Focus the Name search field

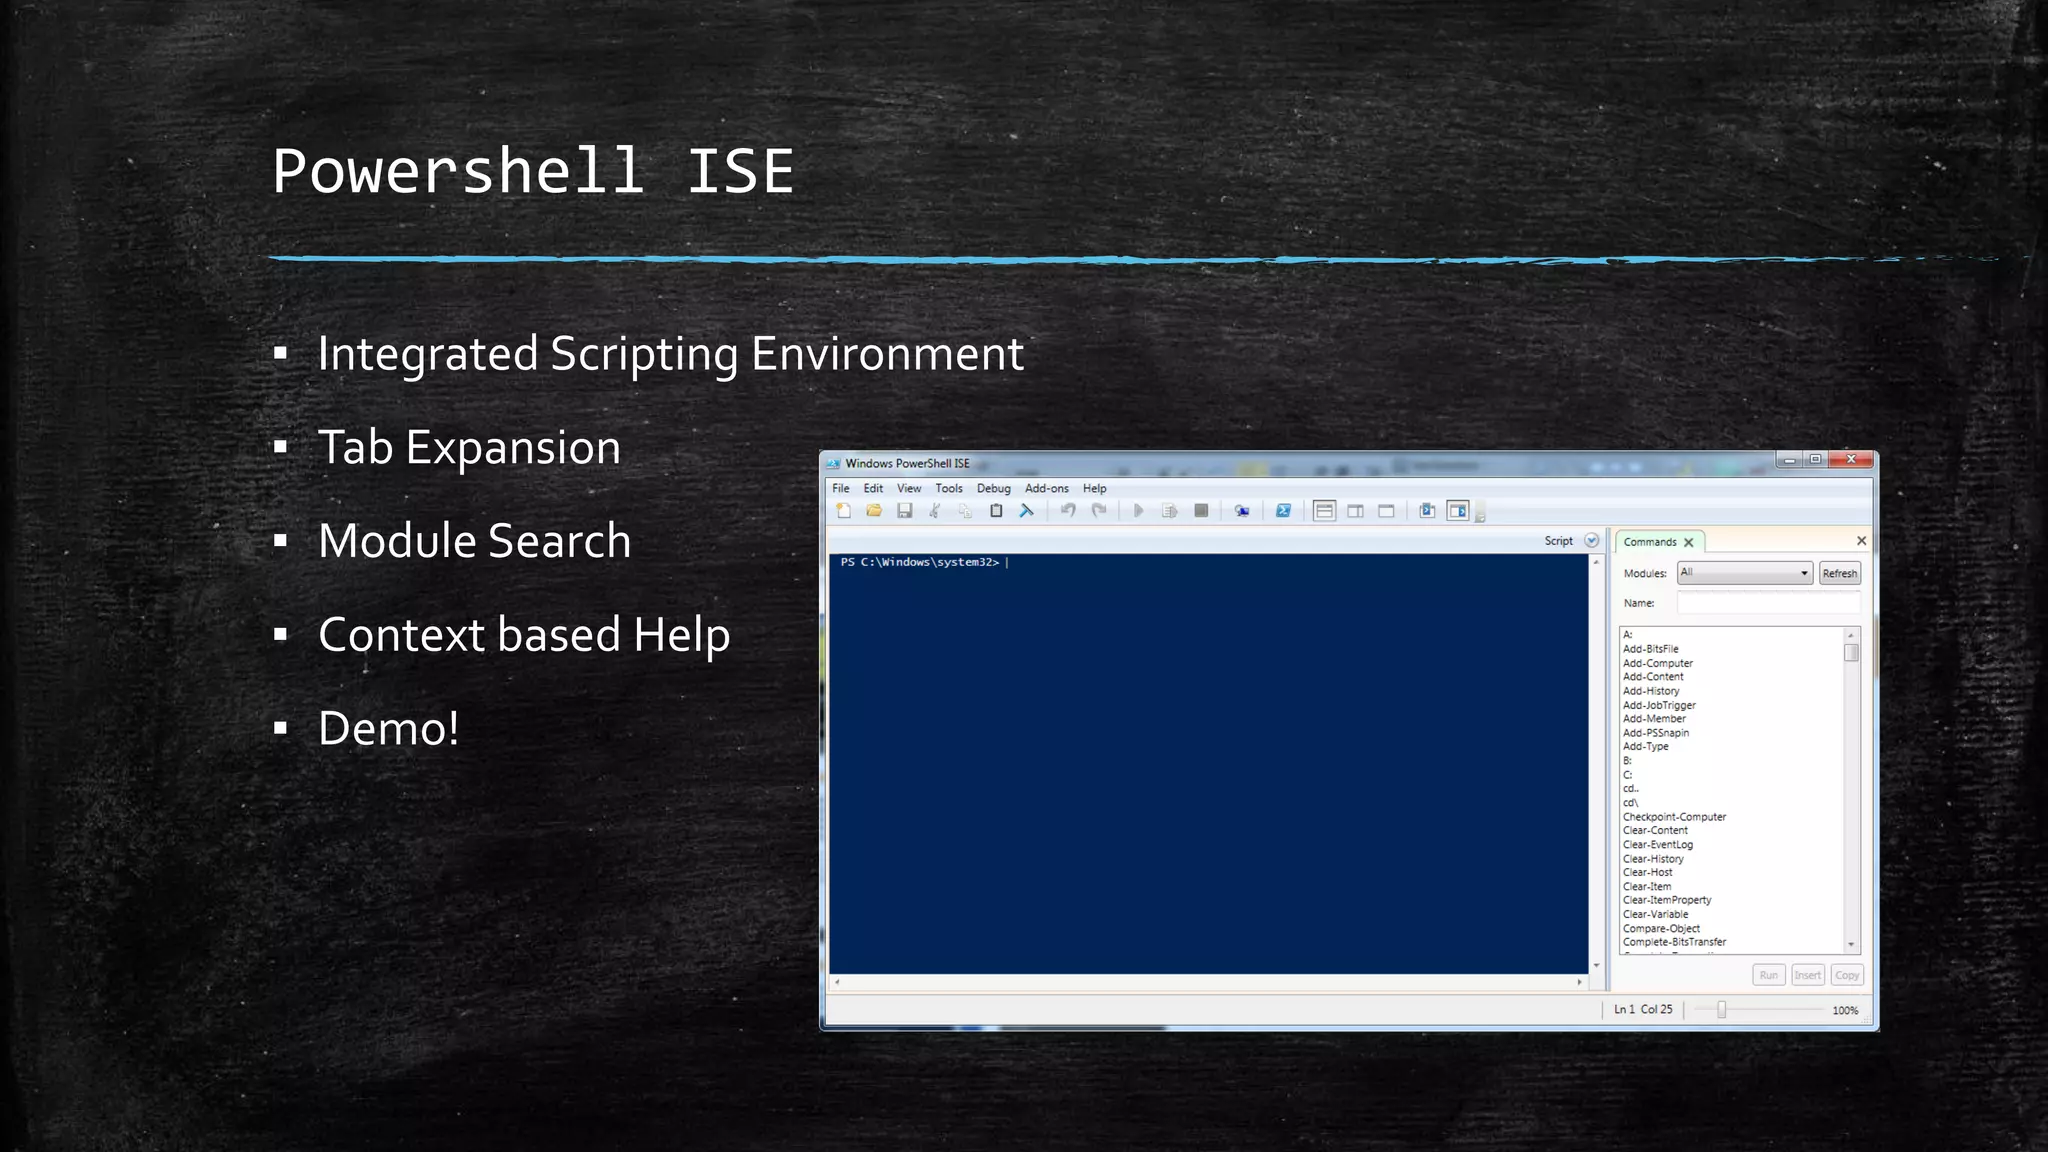point(1768,603)
